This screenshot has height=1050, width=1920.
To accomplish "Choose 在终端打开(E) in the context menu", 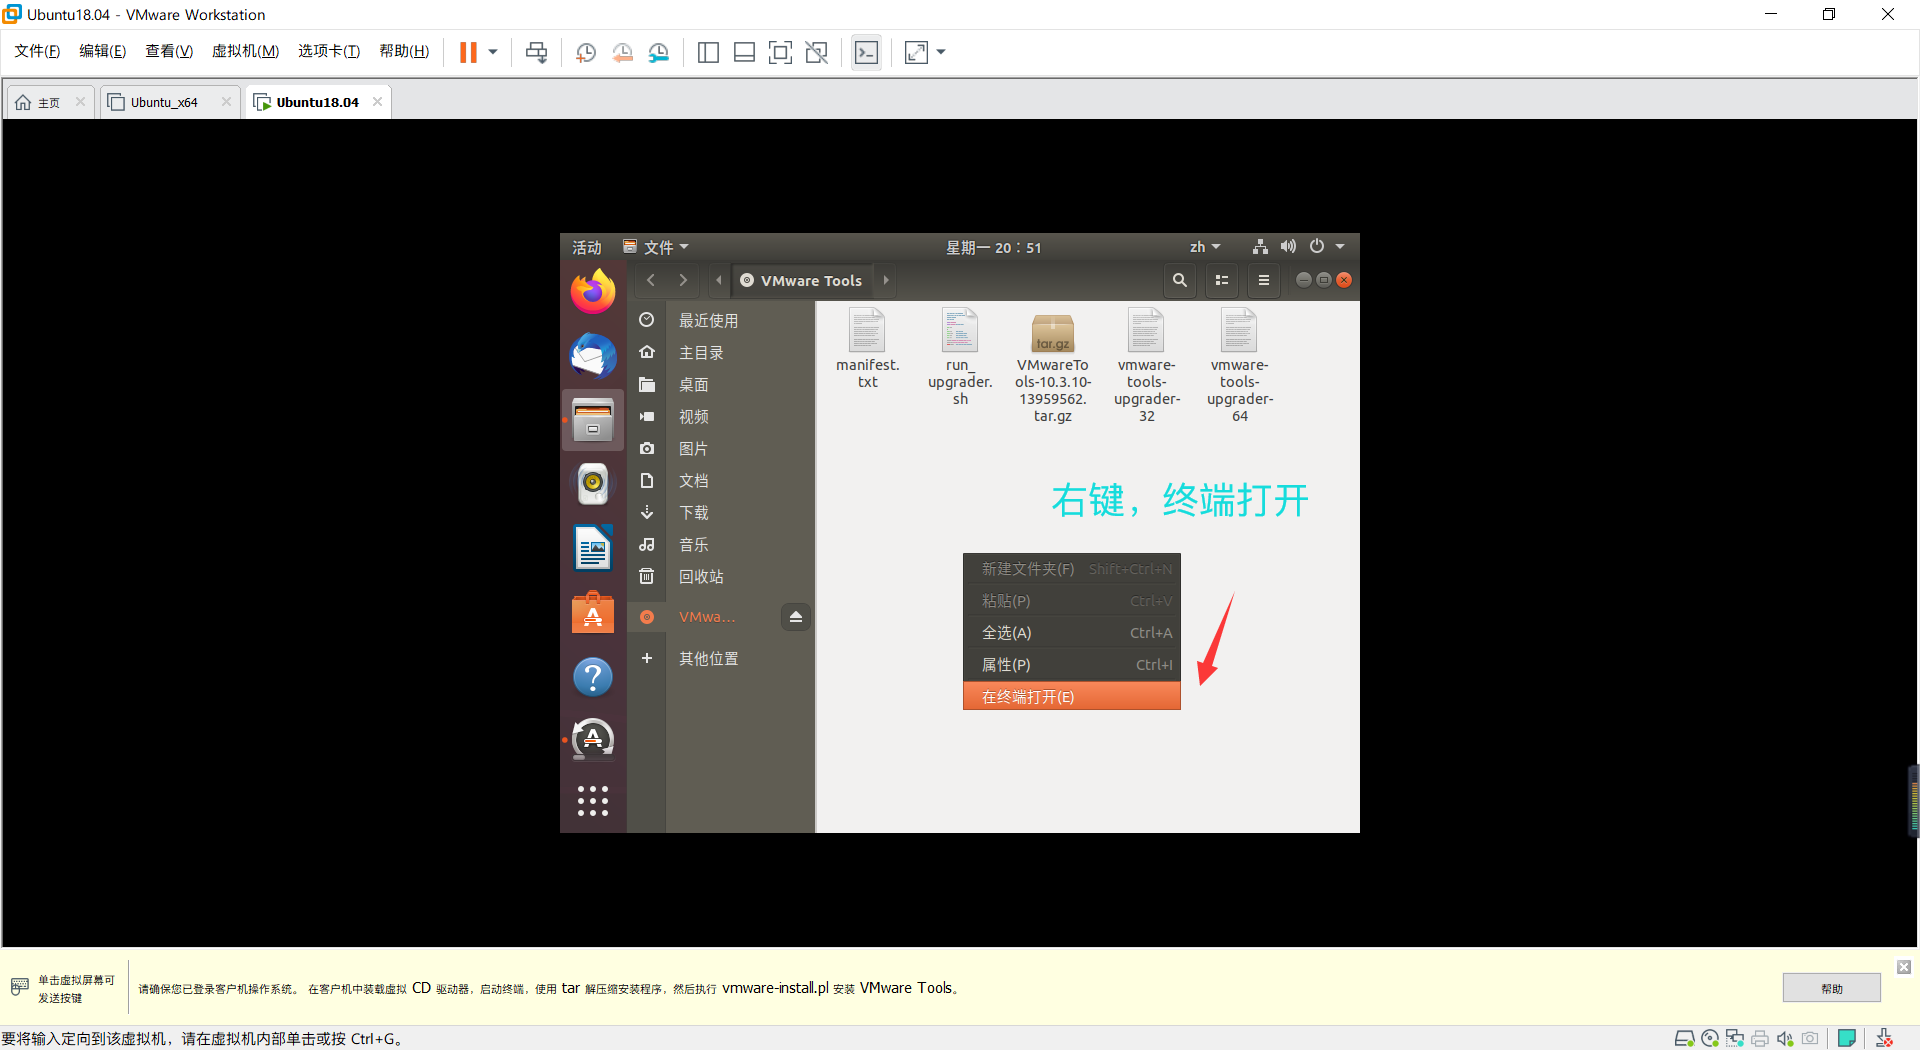I will pos(1072,697).
